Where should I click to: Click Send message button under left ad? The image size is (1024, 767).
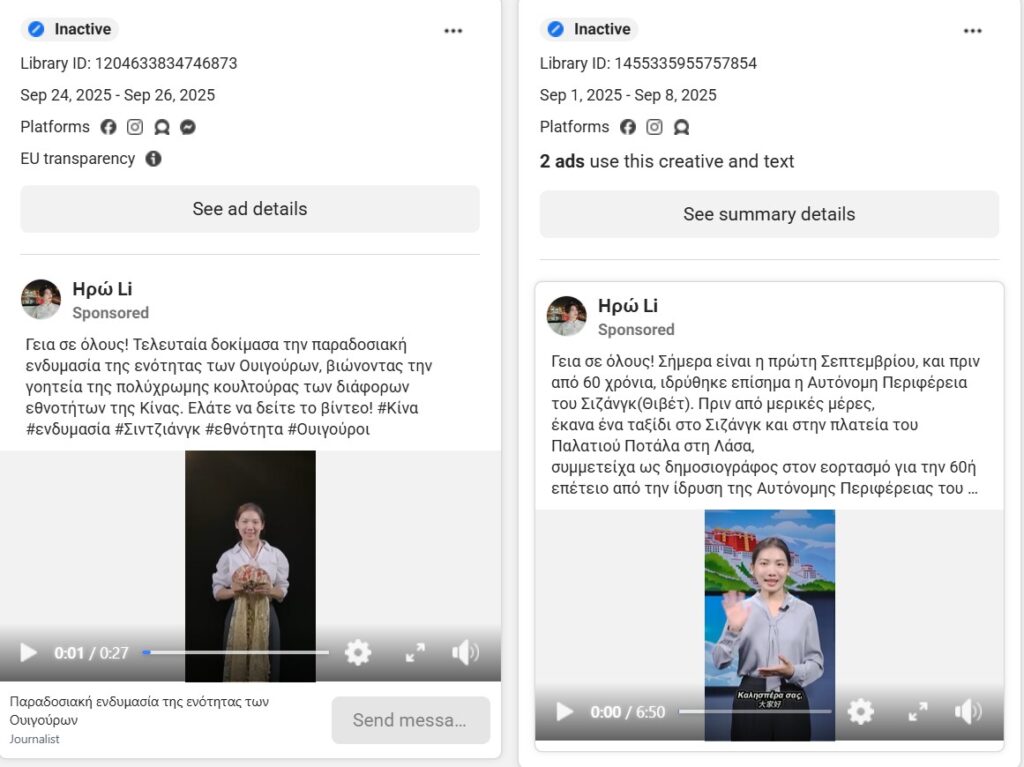click(x=410, y=720)
